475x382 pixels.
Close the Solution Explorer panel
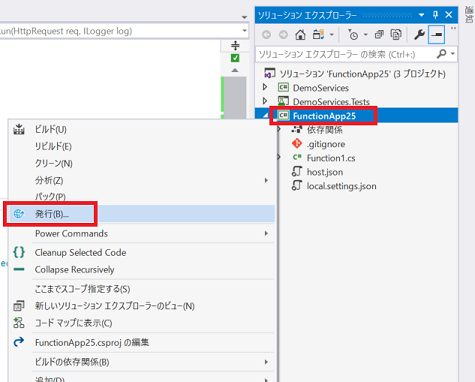(449, 15)
